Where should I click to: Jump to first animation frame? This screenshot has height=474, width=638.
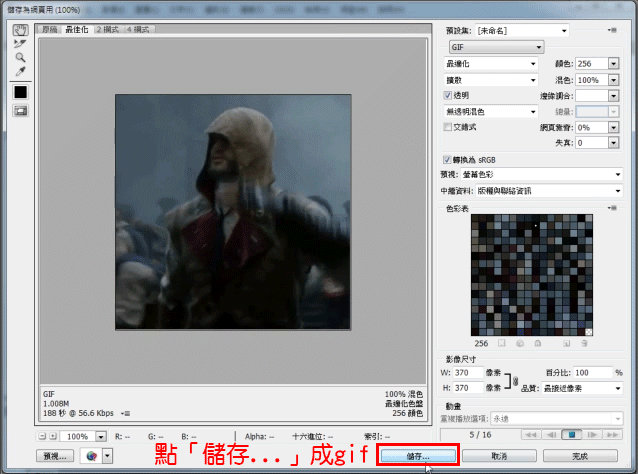tap(531, 435)
